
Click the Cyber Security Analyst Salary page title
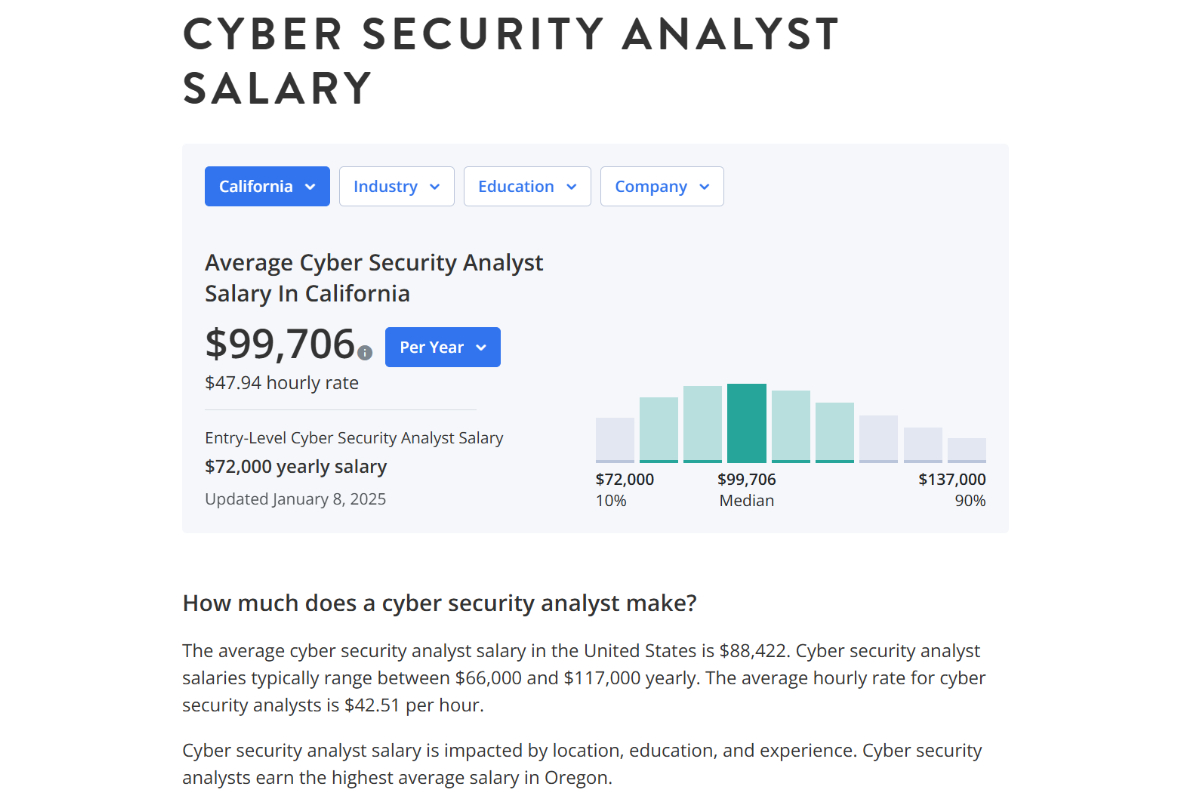coord(510,60)
